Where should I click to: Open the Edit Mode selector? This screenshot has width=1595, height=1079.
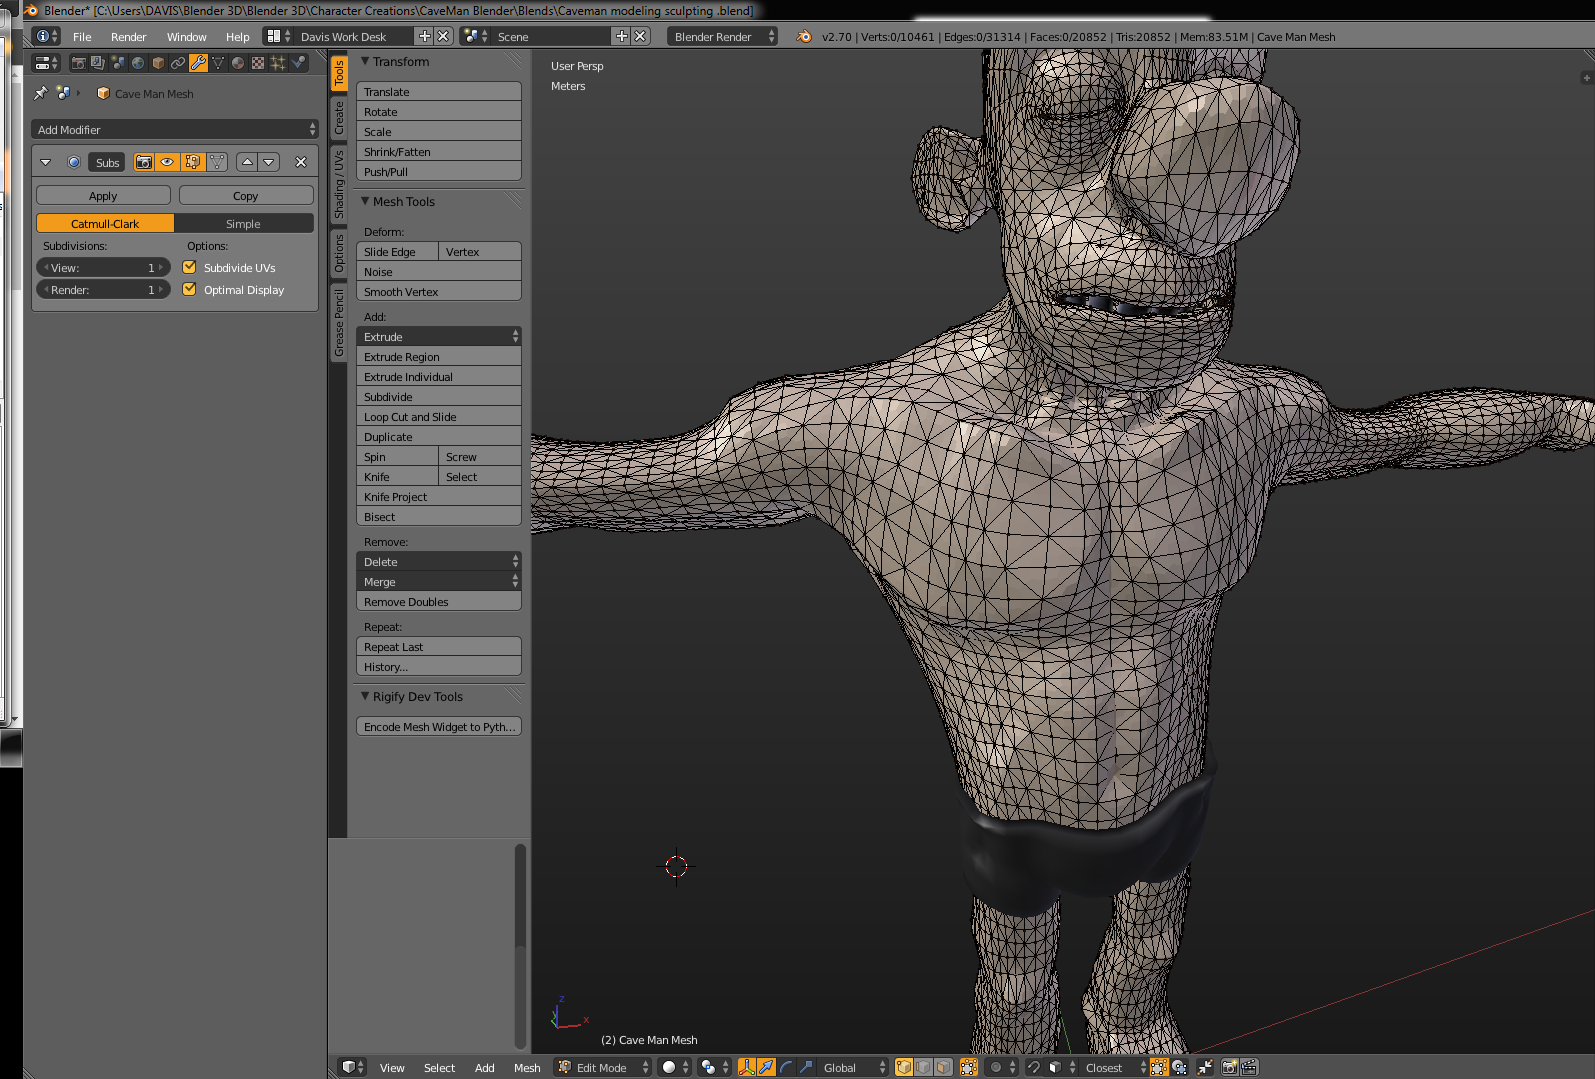pos(603,1067)
